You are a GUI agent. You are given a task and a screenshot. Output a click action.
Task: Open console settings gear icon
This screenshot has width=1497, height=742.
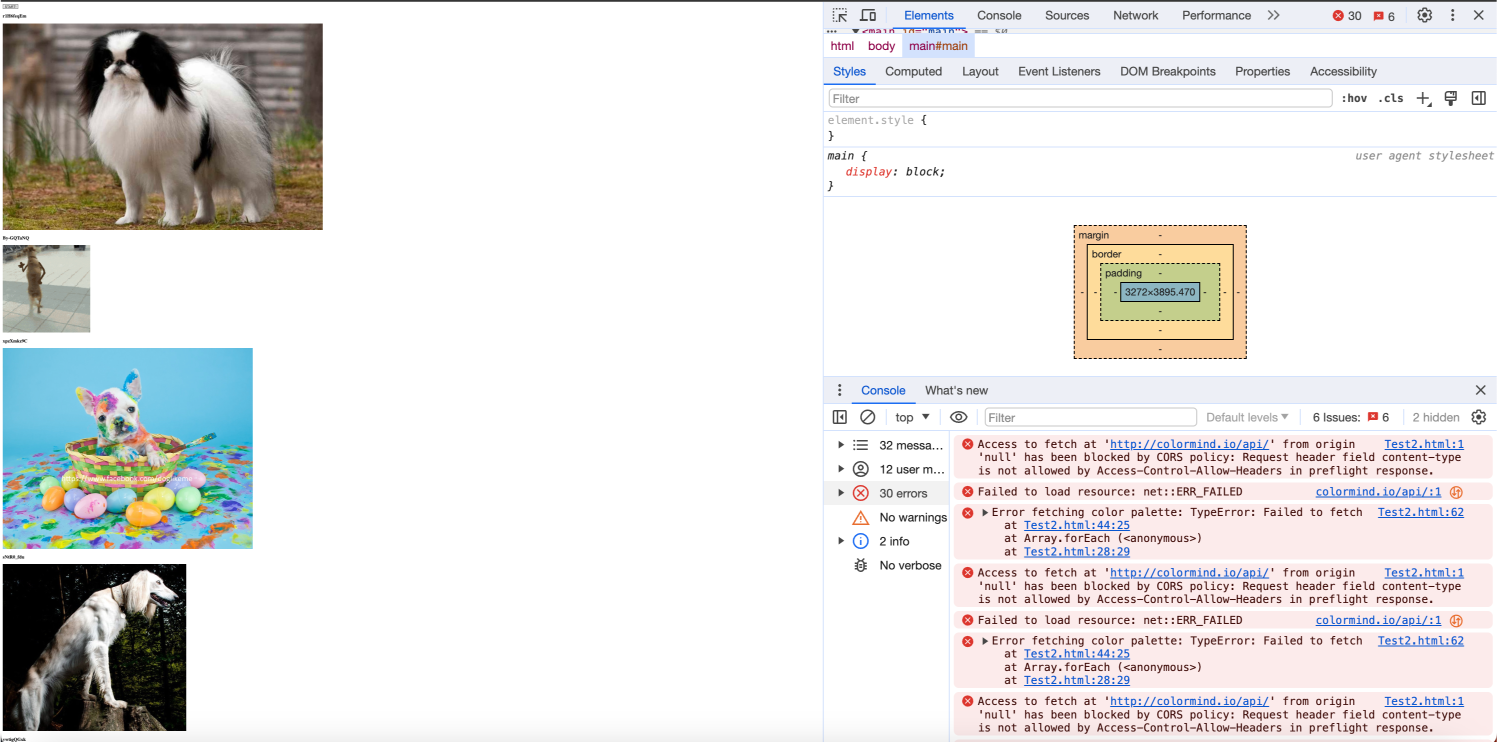click(1479, 417)
